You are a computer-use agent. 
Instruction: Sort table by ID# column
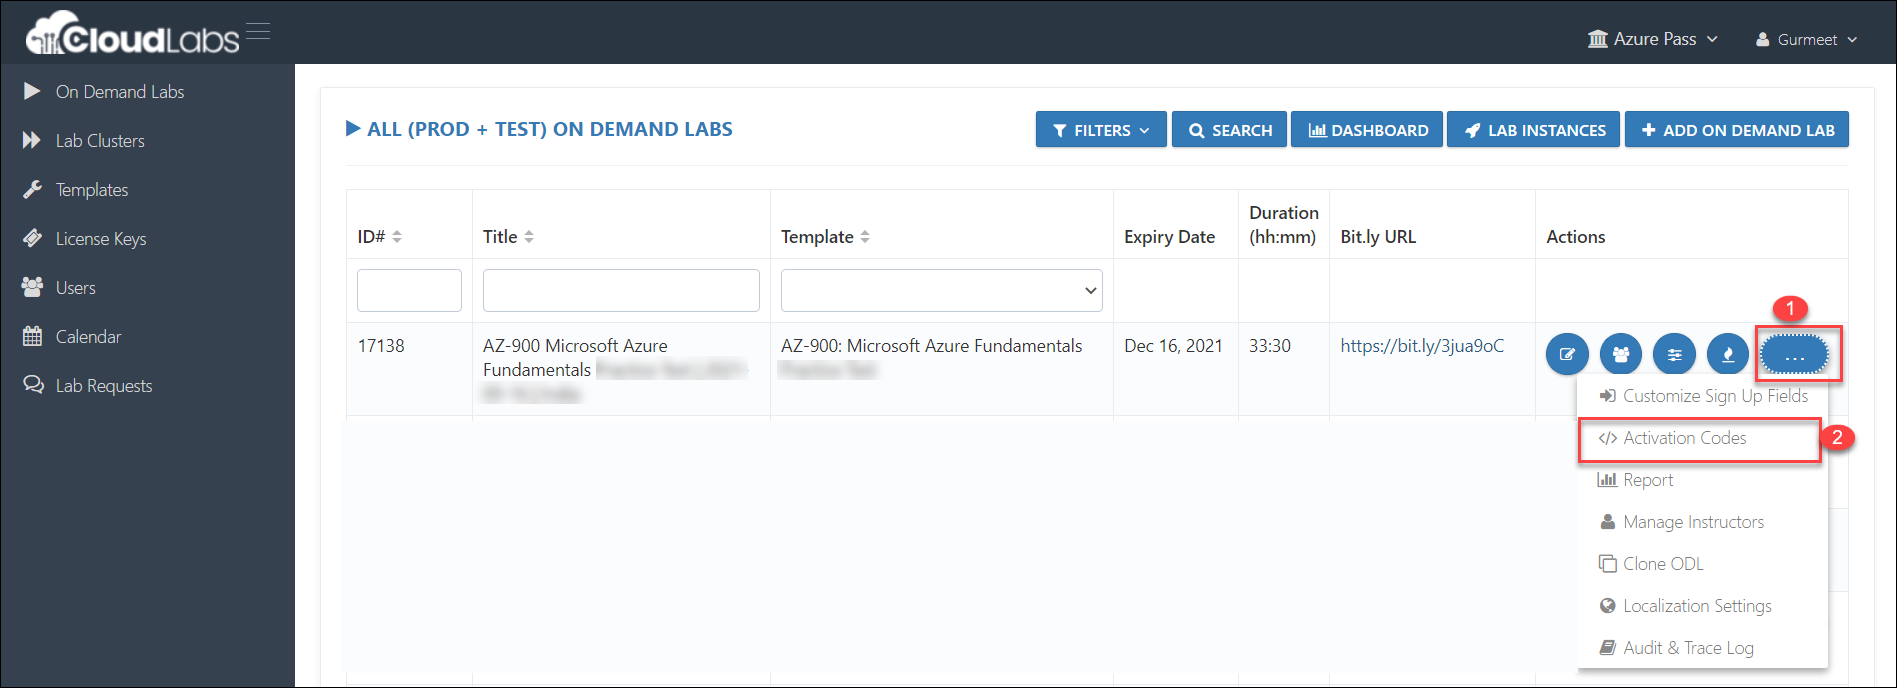pos(380,237)
